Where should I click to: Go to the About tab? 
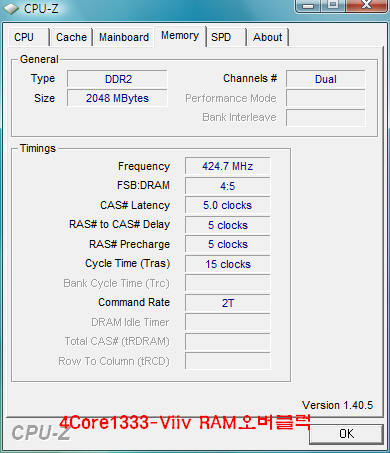[268, 37]
